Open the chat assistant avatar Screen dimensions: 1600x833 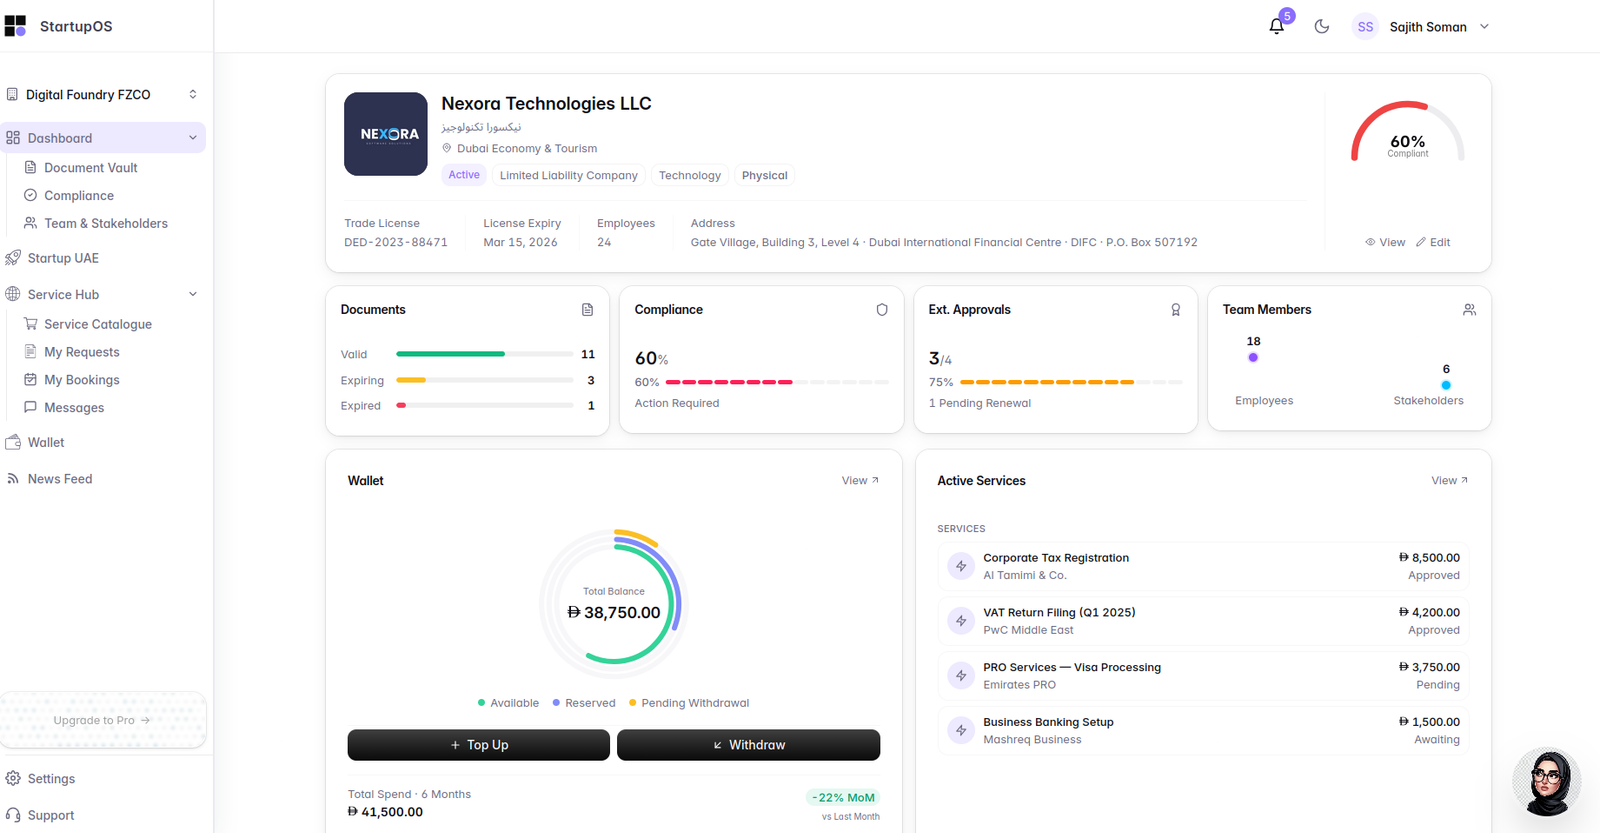(1546, 783)
